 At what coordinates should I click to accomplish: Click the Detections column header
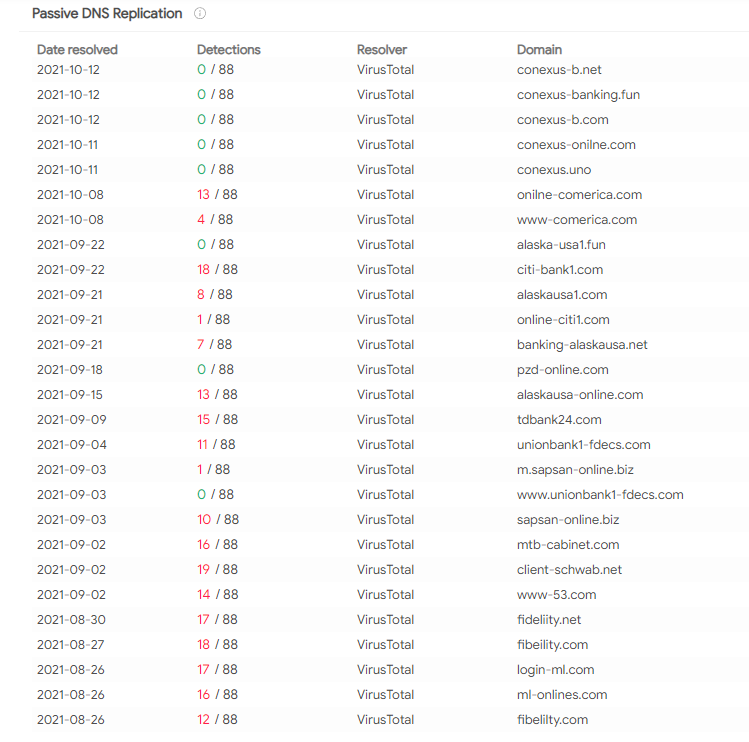(229, 50)
